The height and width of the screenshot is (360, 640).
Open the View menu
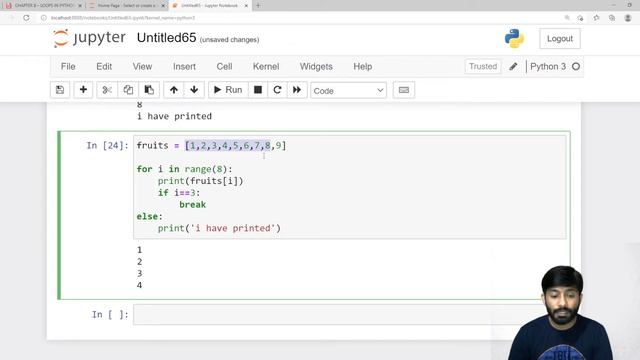pyautogui.click(x=142, y=67)
